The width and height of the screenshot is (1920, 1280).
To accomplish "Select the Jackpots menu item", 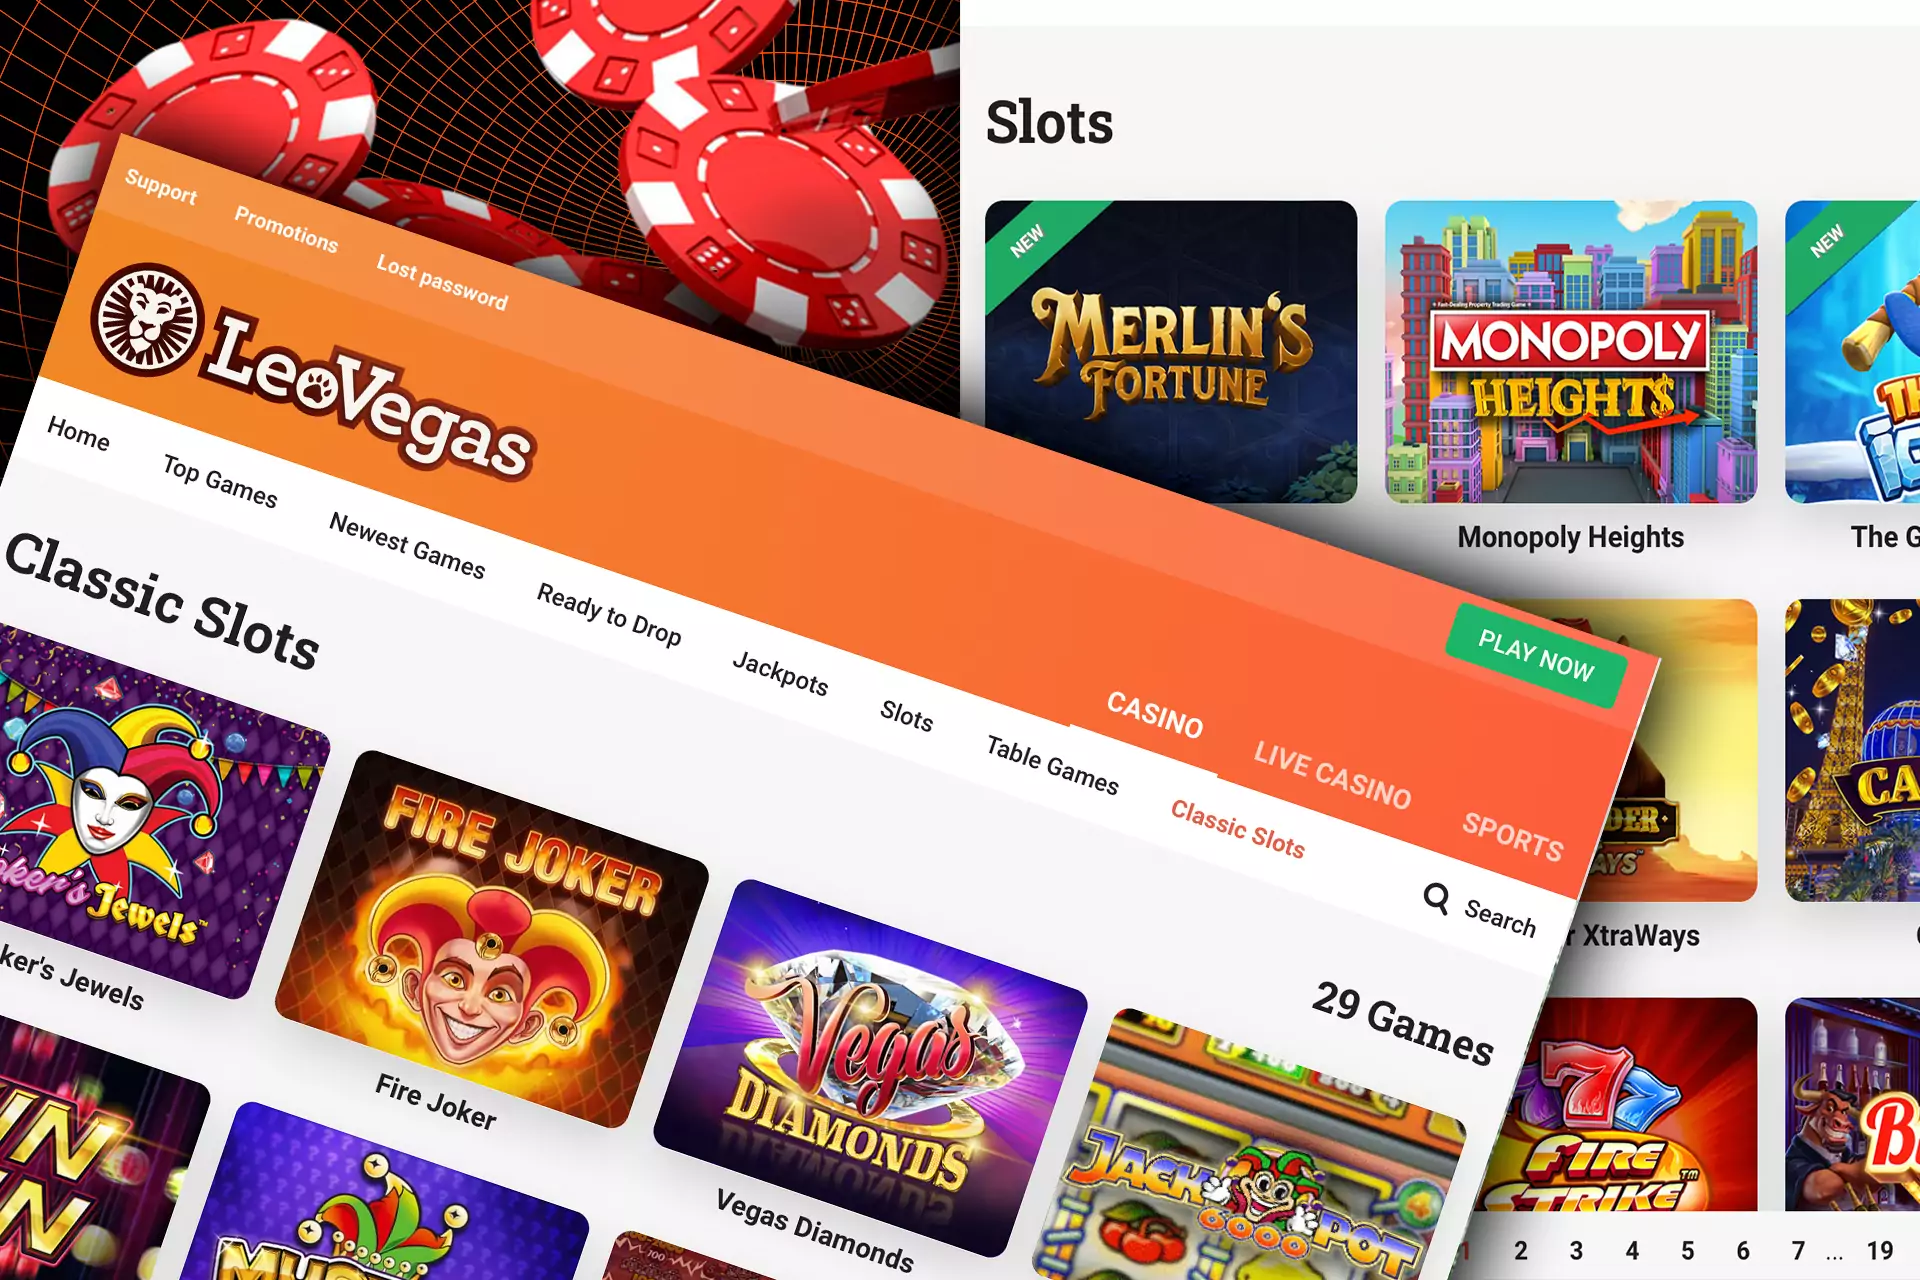I will [780, 673].
